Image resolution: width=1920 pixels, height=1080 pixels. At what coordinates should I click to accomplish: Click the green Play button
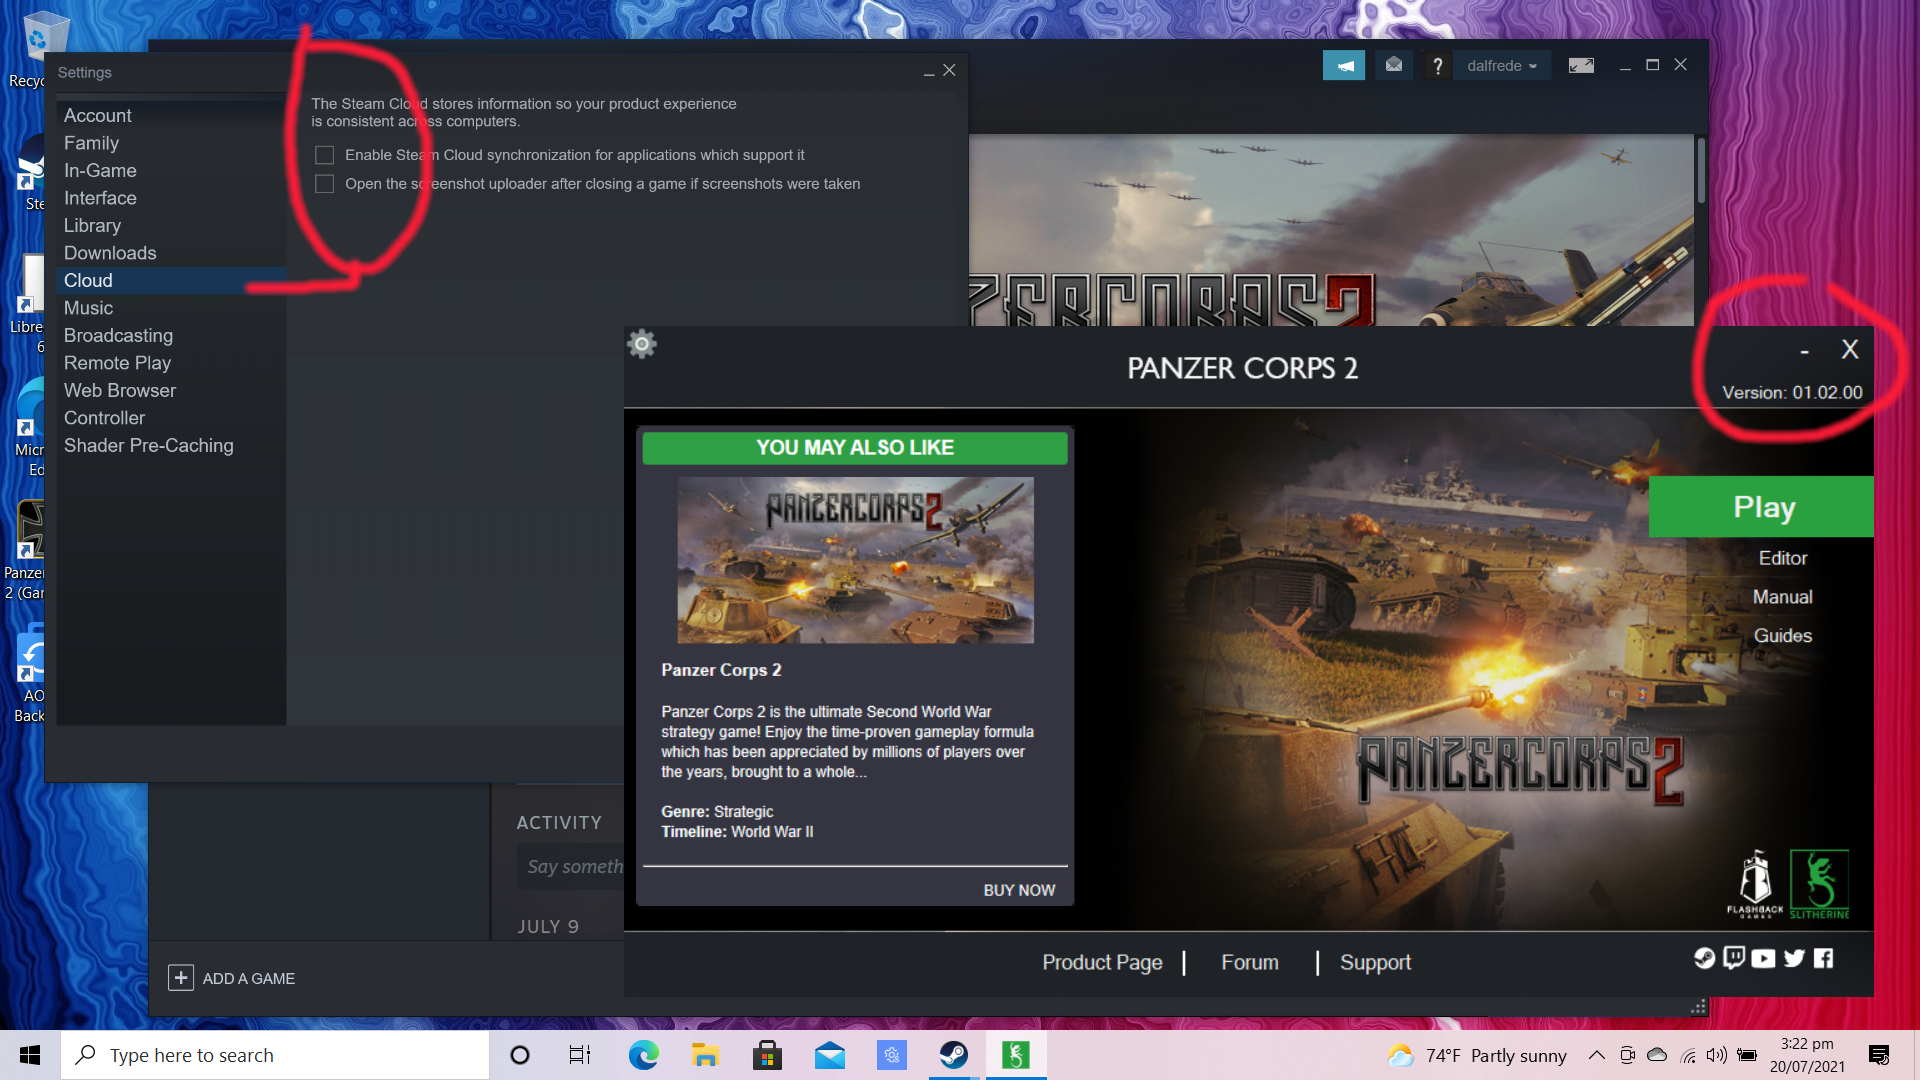coord(1761,507)
